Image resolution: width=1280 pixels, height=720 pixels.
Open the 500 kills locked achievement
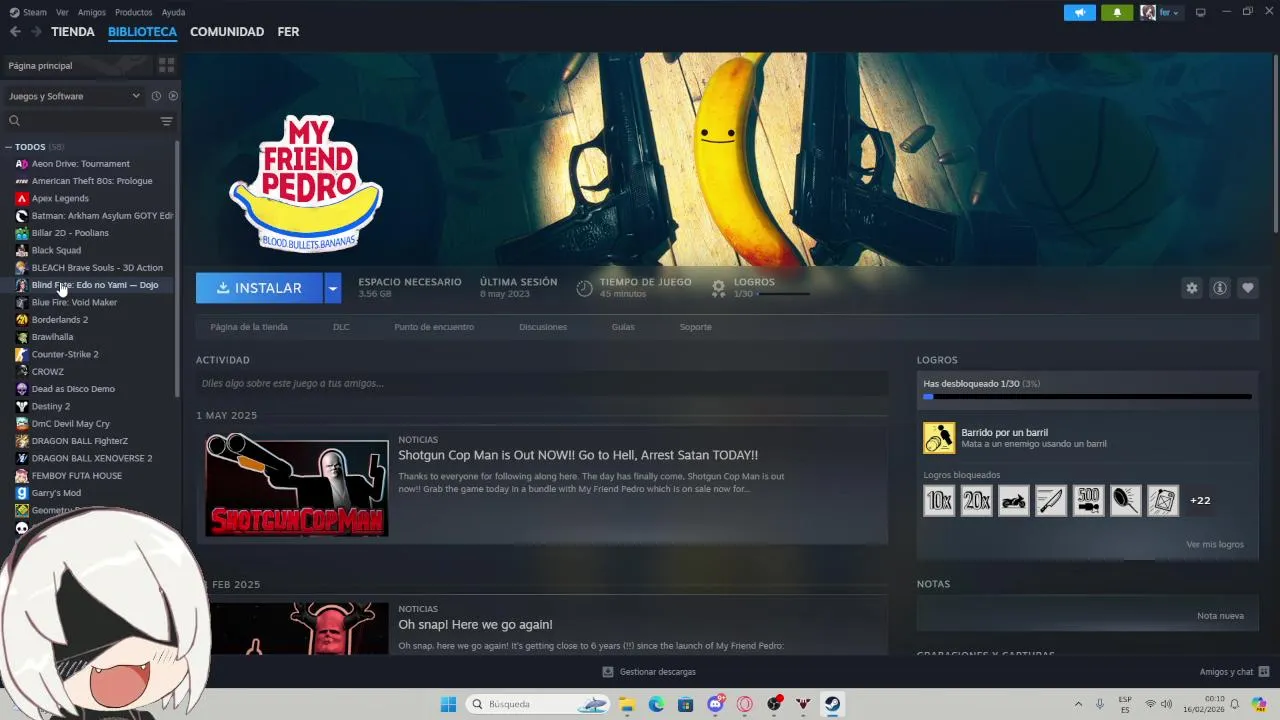(x=1089, y=500)
